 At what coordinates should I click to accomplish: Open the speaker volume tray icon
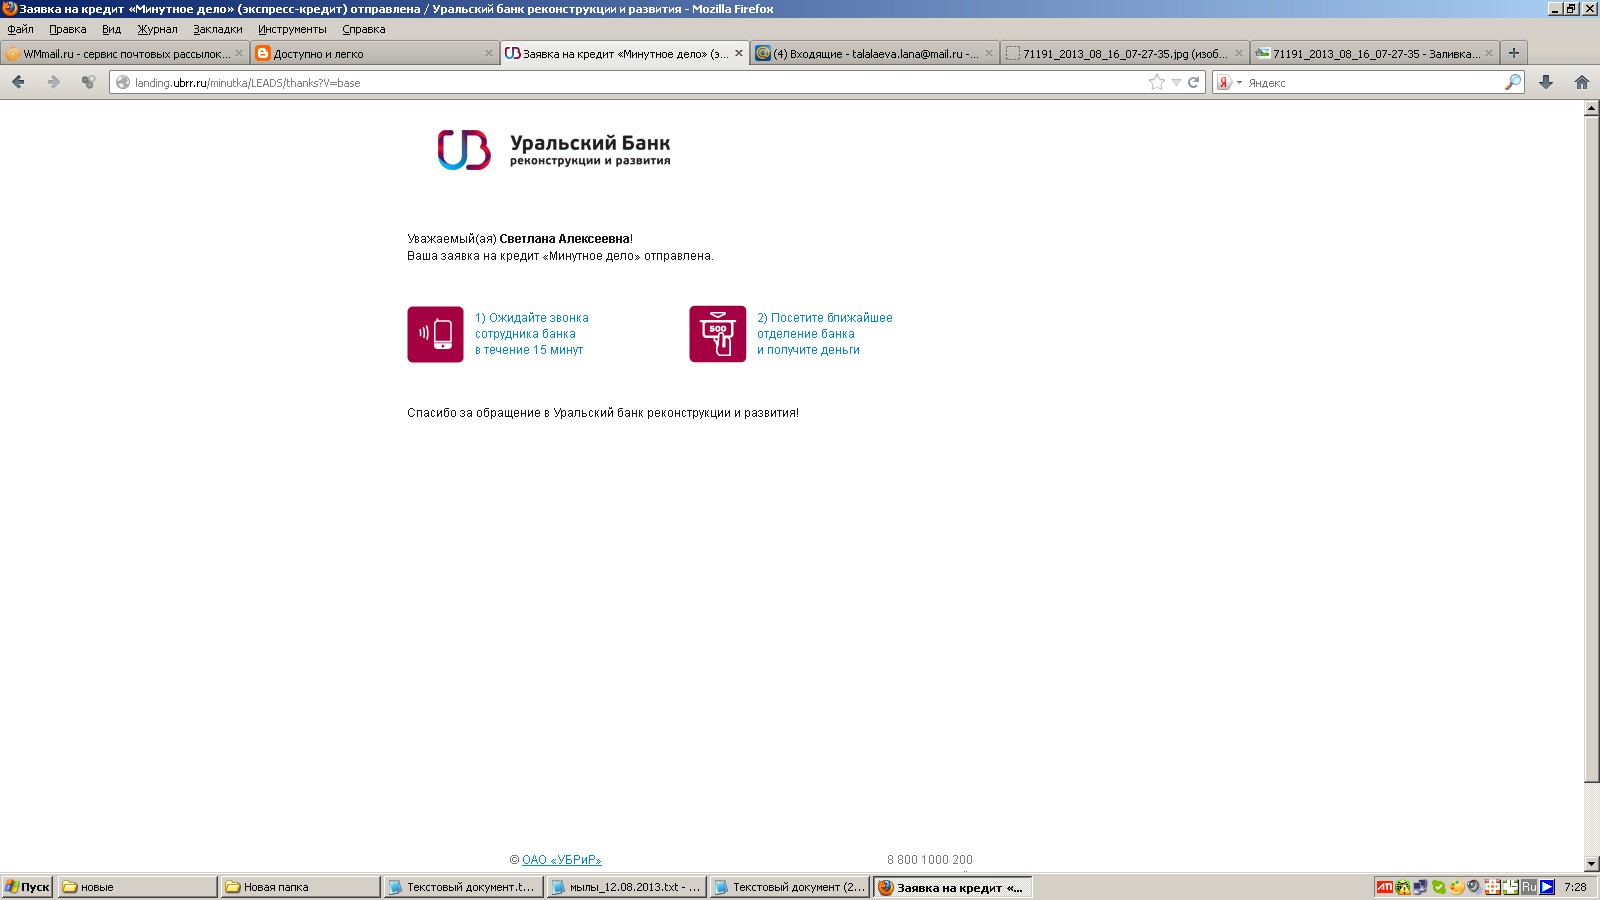click(x=1474, y=887)
